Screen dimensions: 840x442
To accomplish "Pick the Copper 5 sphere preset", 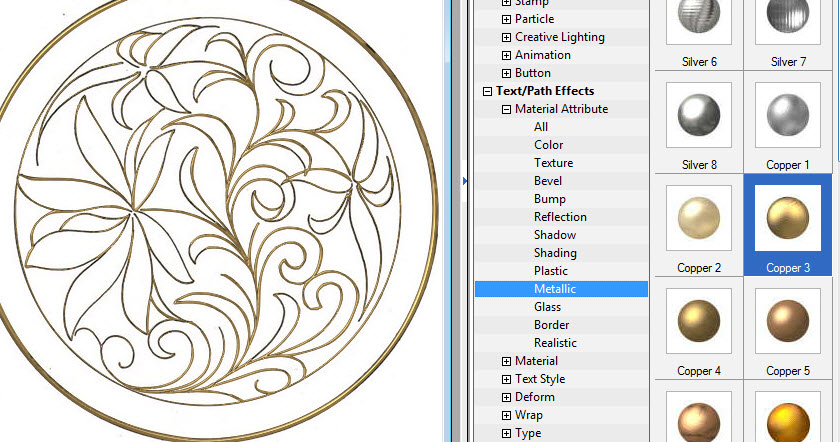I will (x=789, y=321).
